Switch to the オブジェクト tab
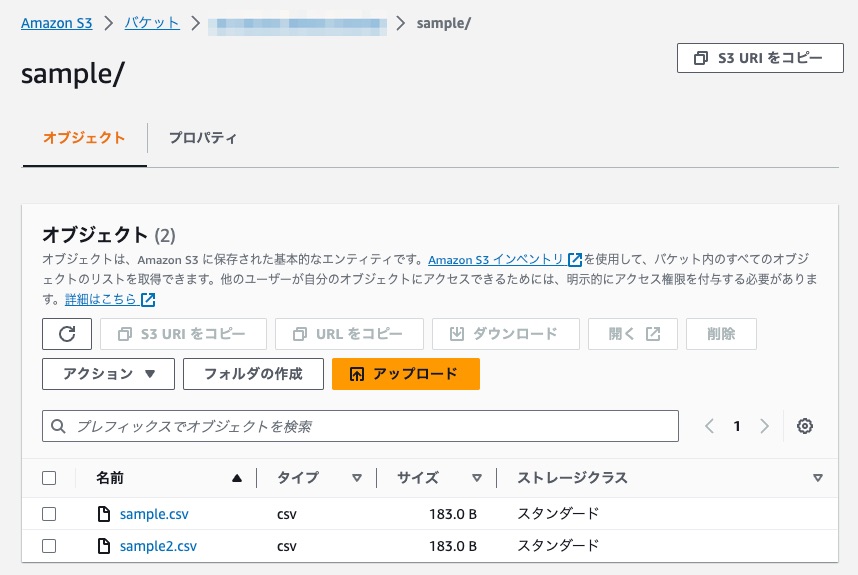 click(84, 138)
